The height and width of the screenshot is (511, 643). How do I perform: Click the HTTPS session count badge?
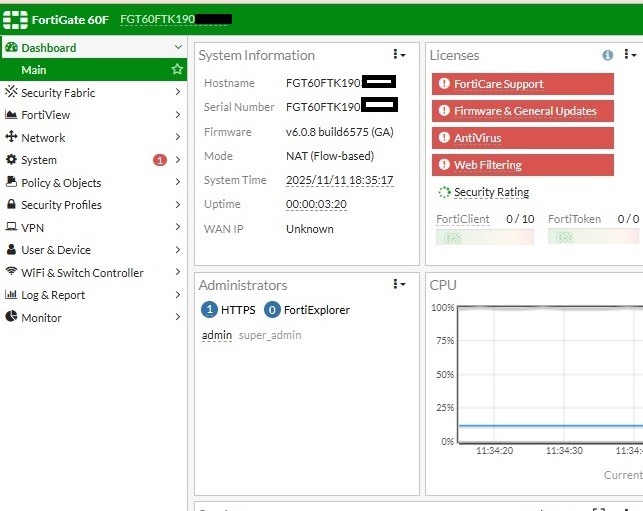[209, 310]
